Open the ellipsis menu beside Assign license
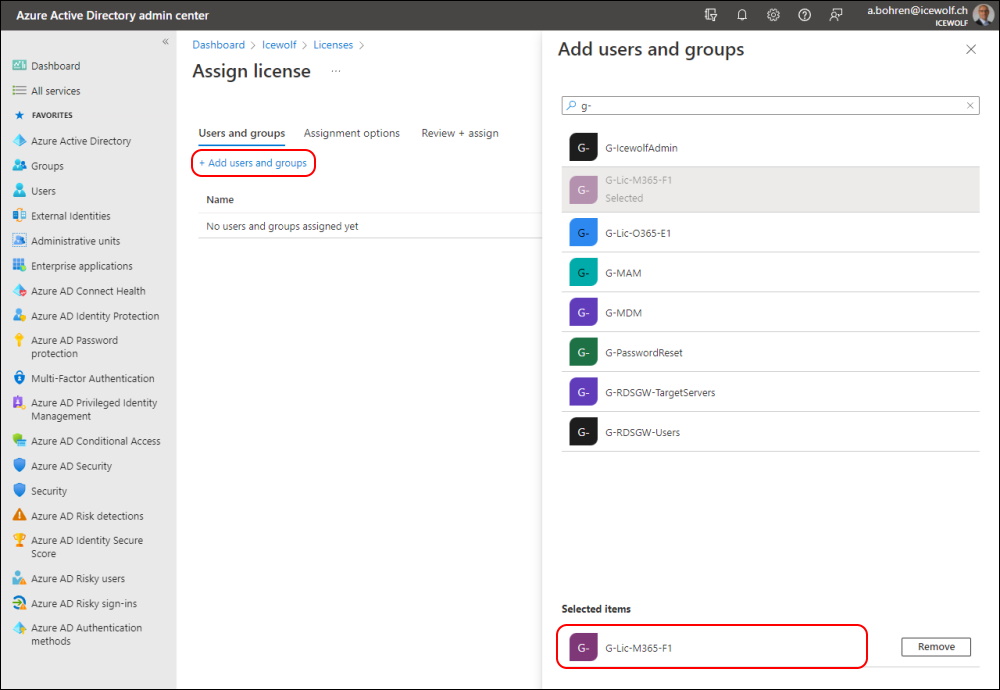Screen dimensions: 1000x690 [x=336, y=71]
